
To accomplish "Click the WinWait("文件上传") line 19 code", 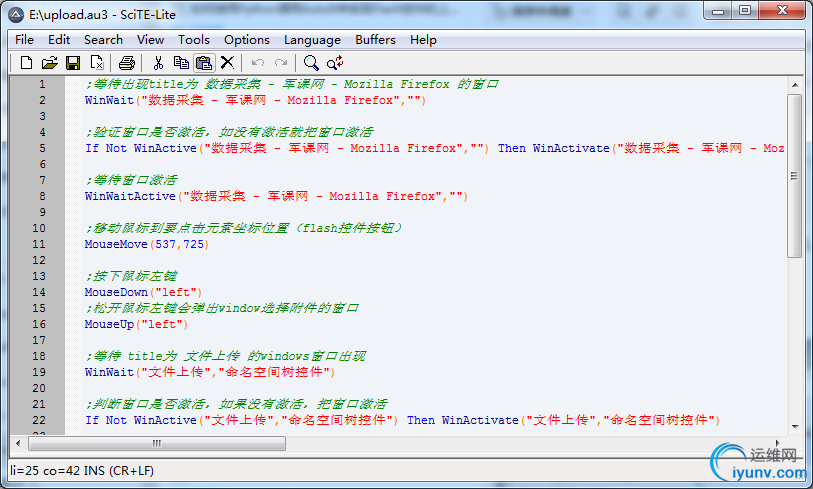I will [210, 372].
